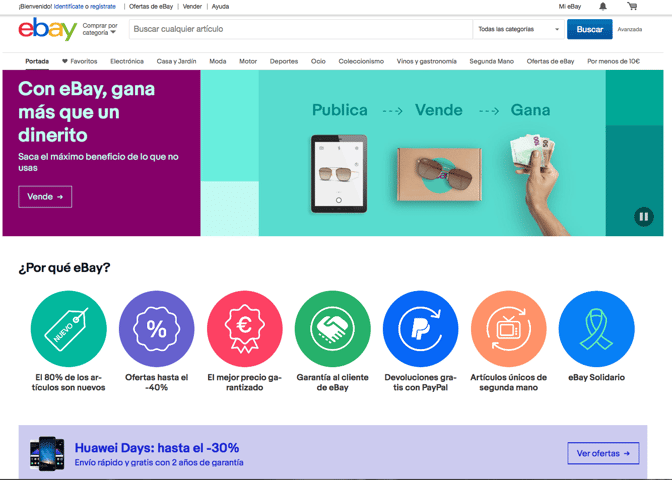The image size is (672, 480).
Task: Open 'Casa y Jardín' category tab
Action: (176, 61)
